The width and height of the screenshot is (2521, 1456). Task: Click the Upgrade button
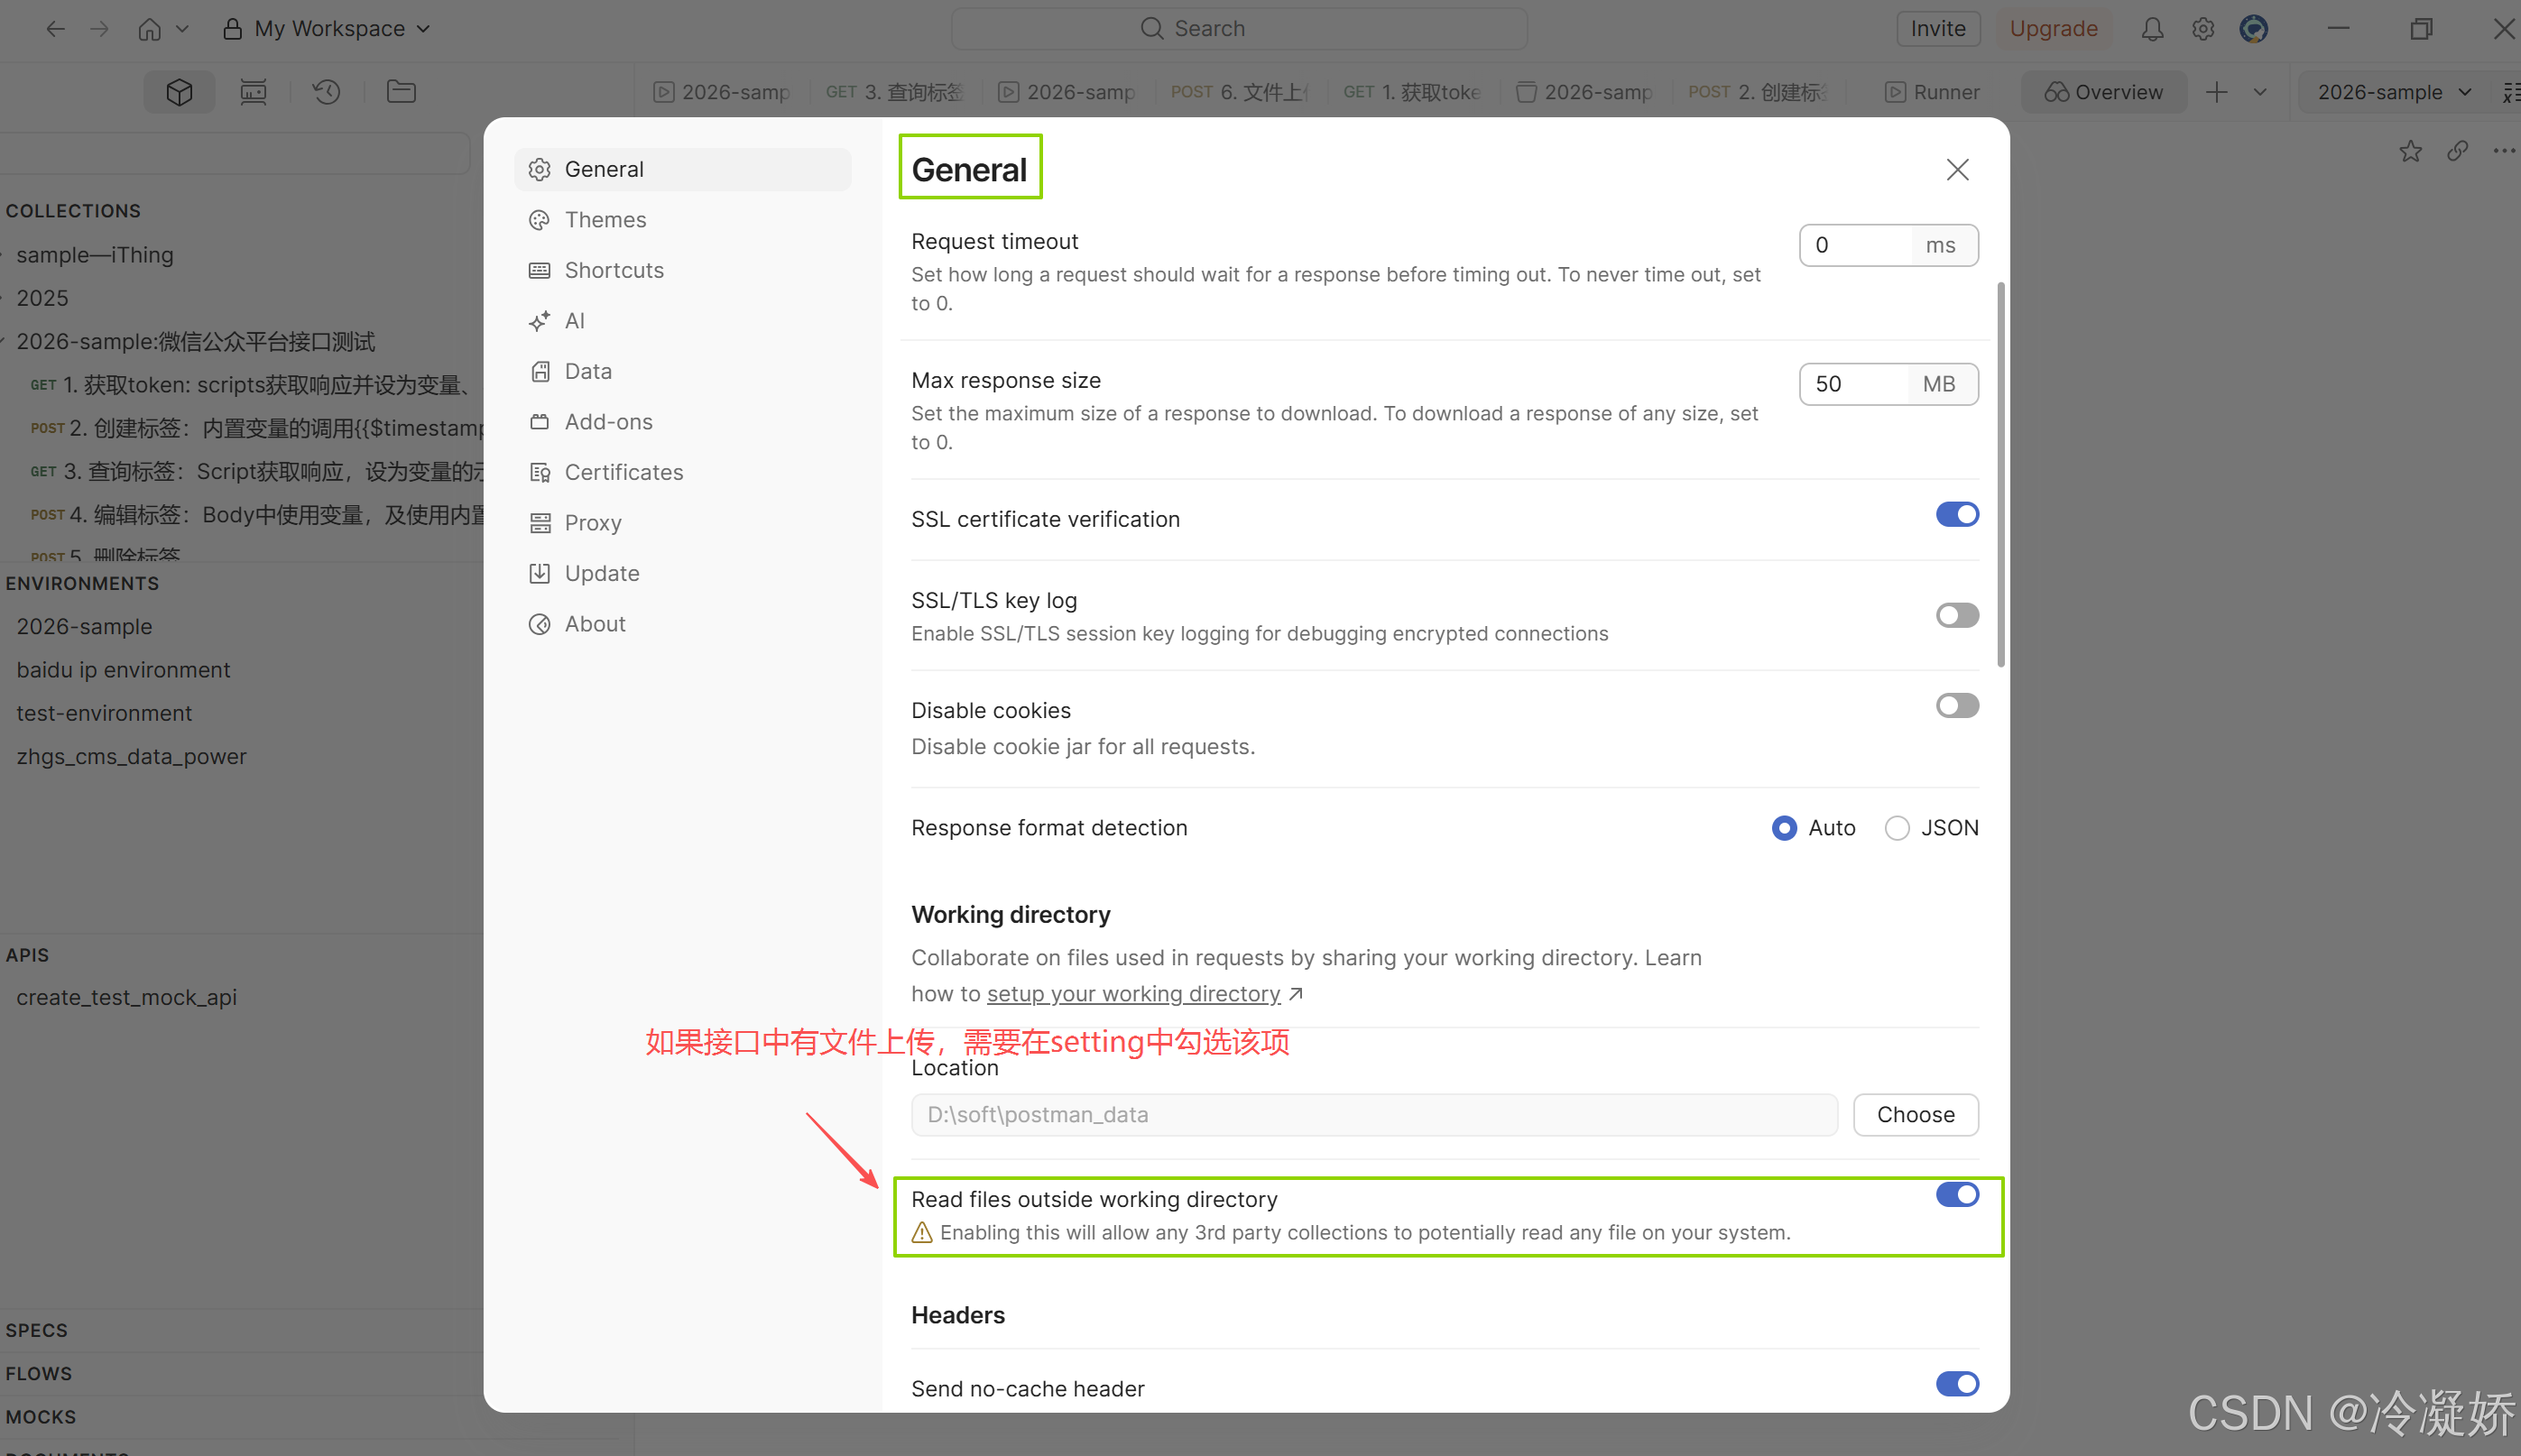(x=2053, y=29)
